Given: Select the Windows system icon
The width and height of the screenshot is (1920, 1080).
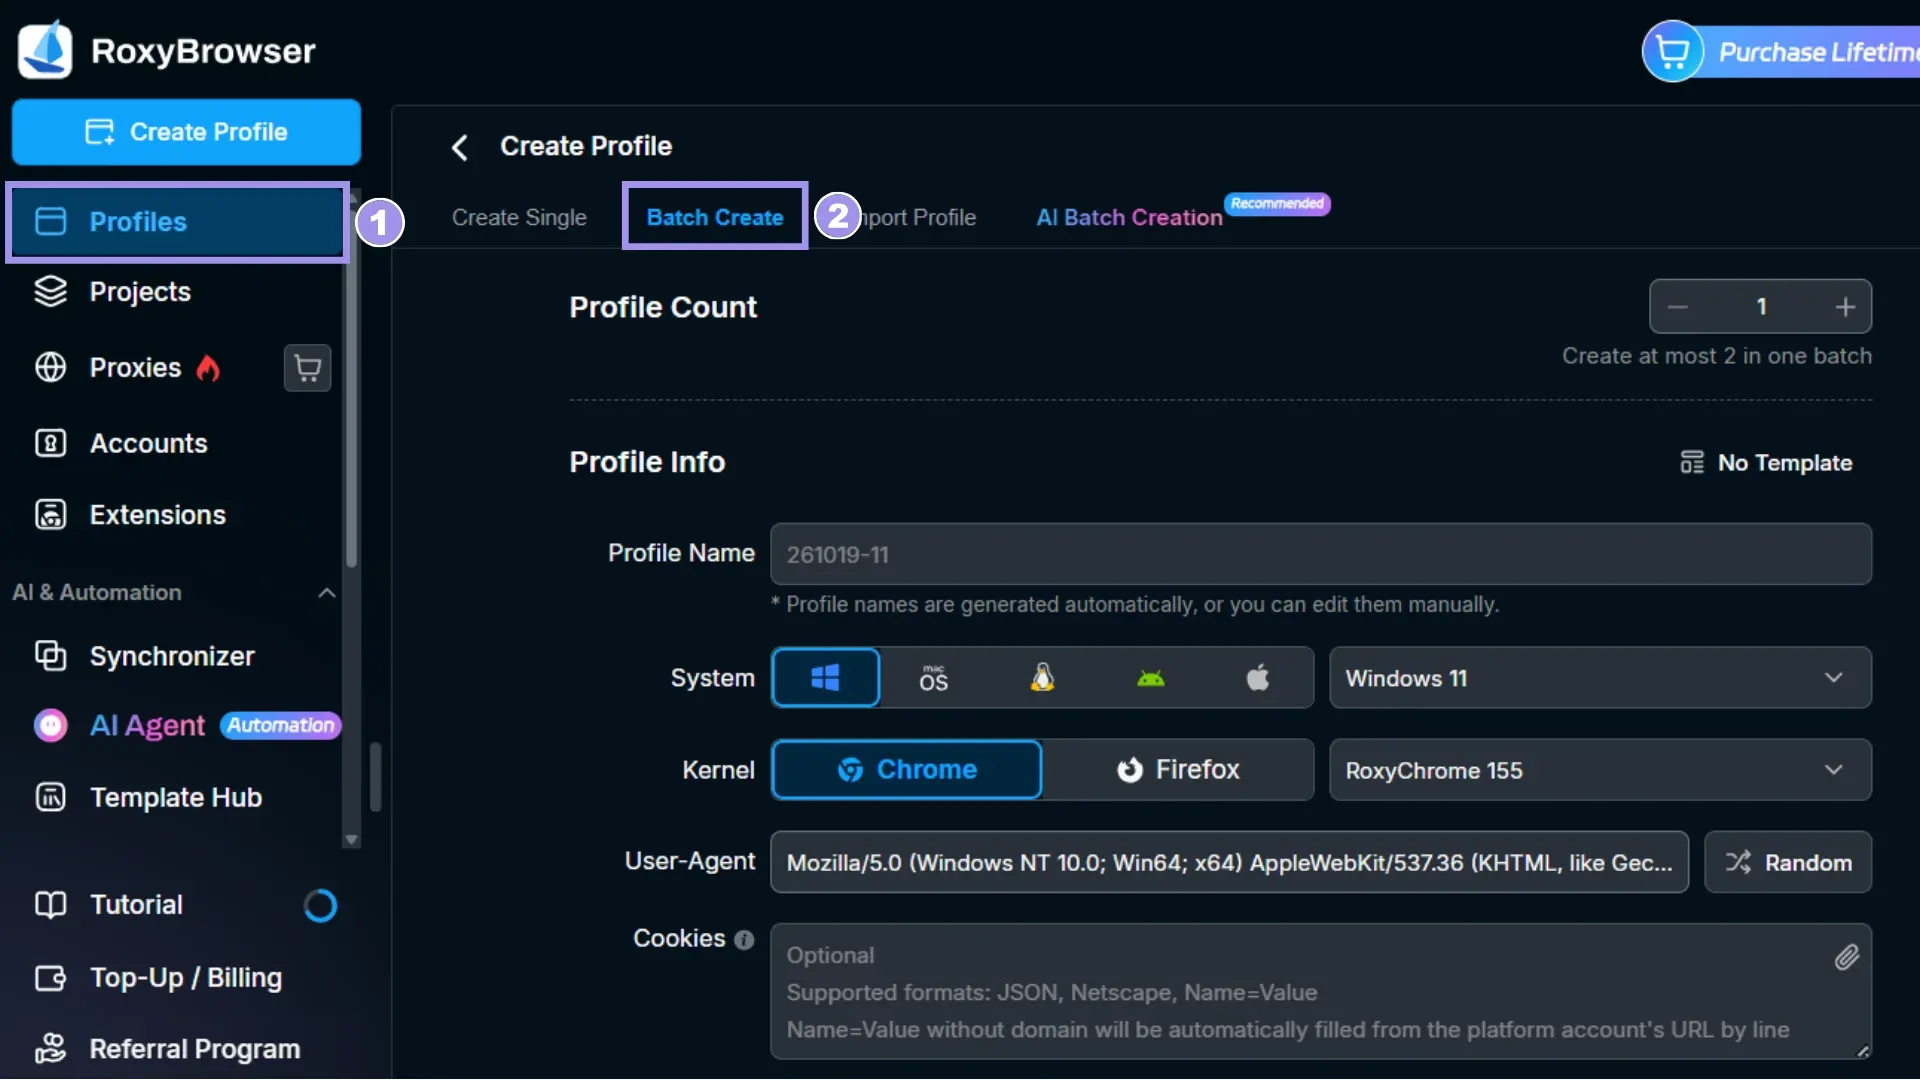Looking at the screenshot, I should (826, 678).
